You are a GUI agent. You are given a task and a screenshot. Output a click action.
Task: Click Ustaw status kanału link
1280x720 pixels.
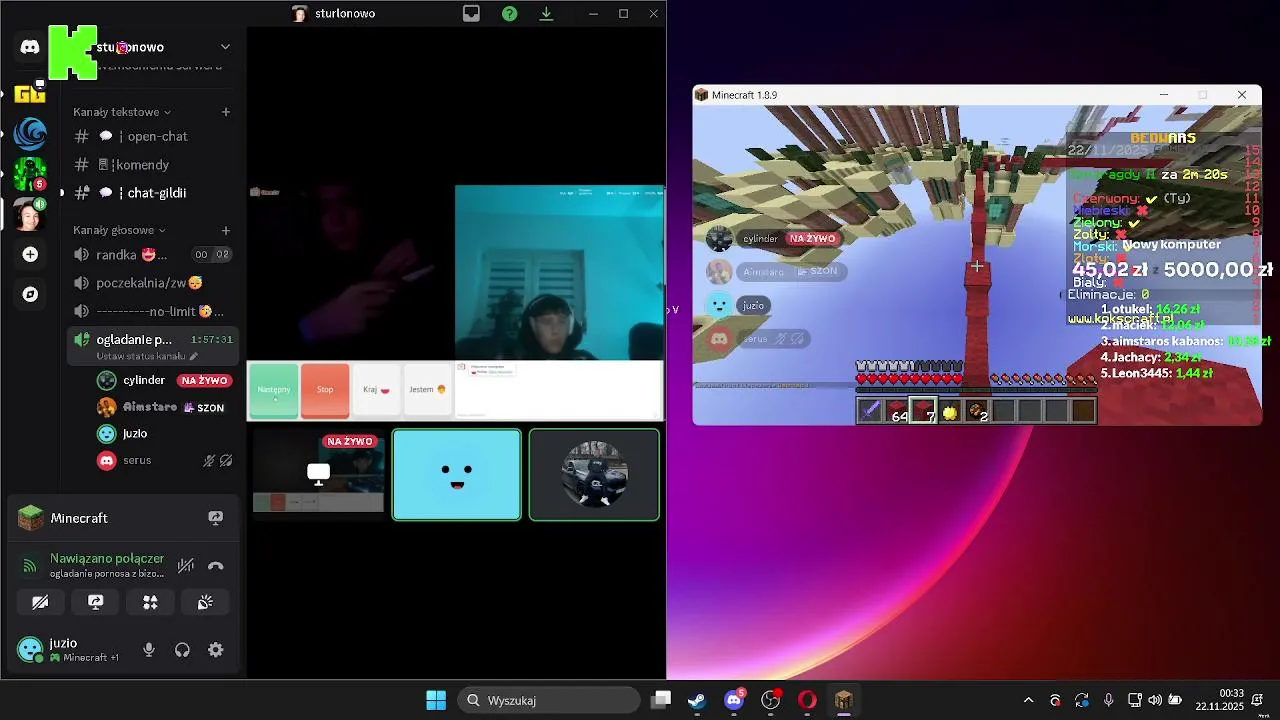(147, 356)
